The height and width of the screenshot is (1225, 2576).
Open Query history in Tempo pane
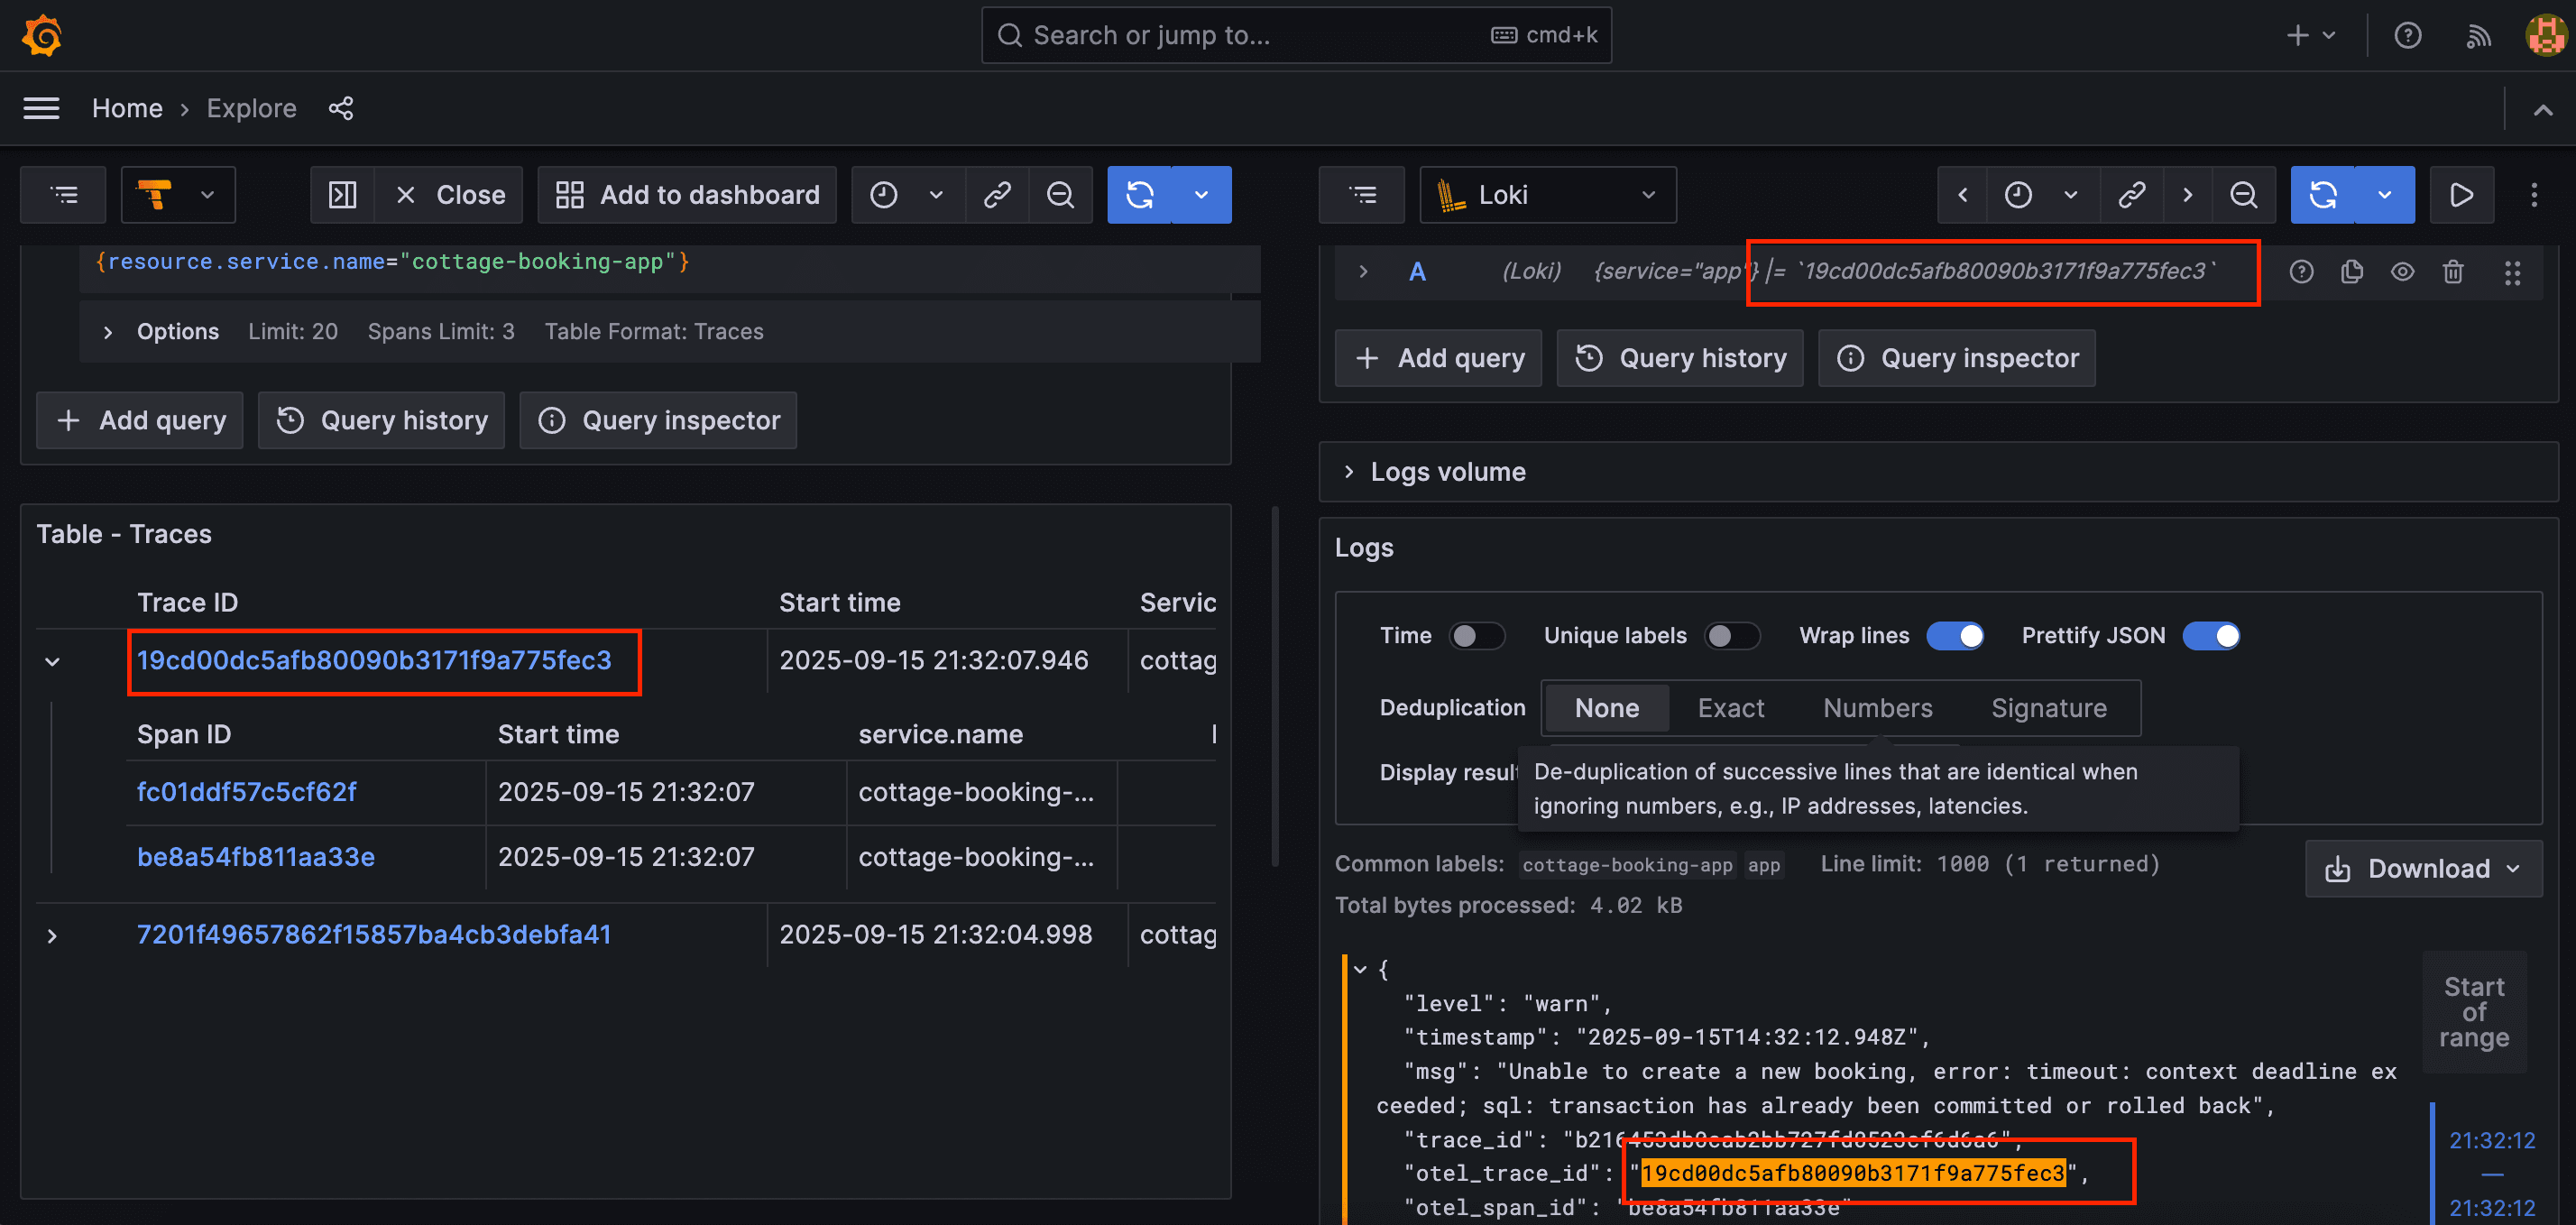(x=381, y=421)
